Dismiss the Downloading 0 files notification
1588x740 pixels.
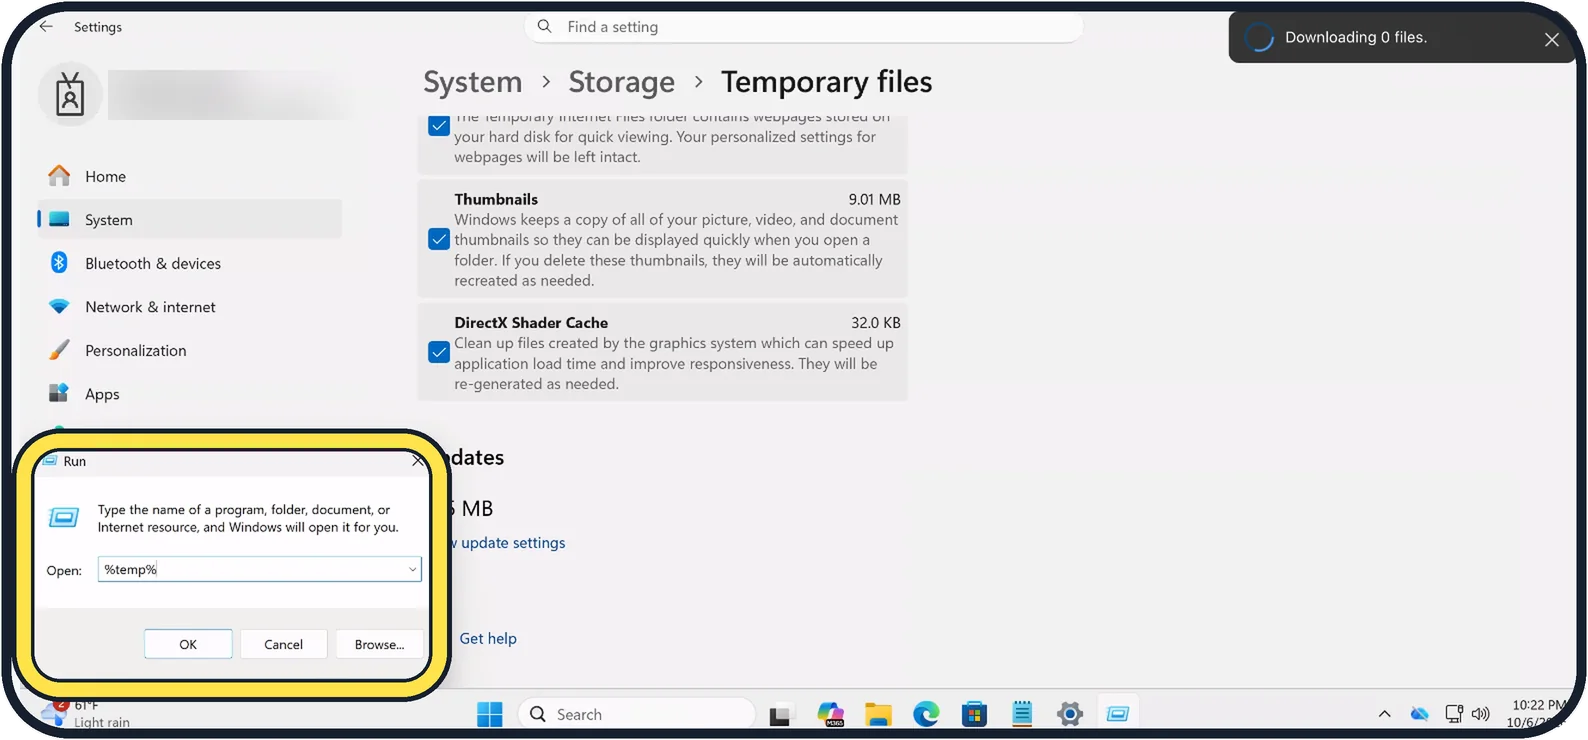(x=1551, y=39)
